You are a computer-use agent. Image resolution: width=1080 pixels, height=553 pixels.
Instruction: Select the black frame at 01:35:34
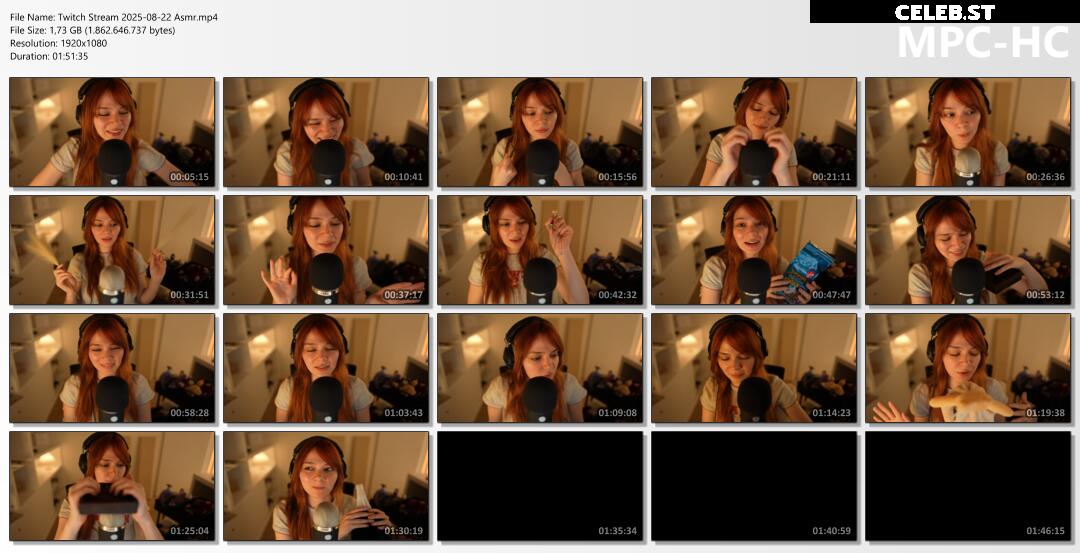point(540,486)
